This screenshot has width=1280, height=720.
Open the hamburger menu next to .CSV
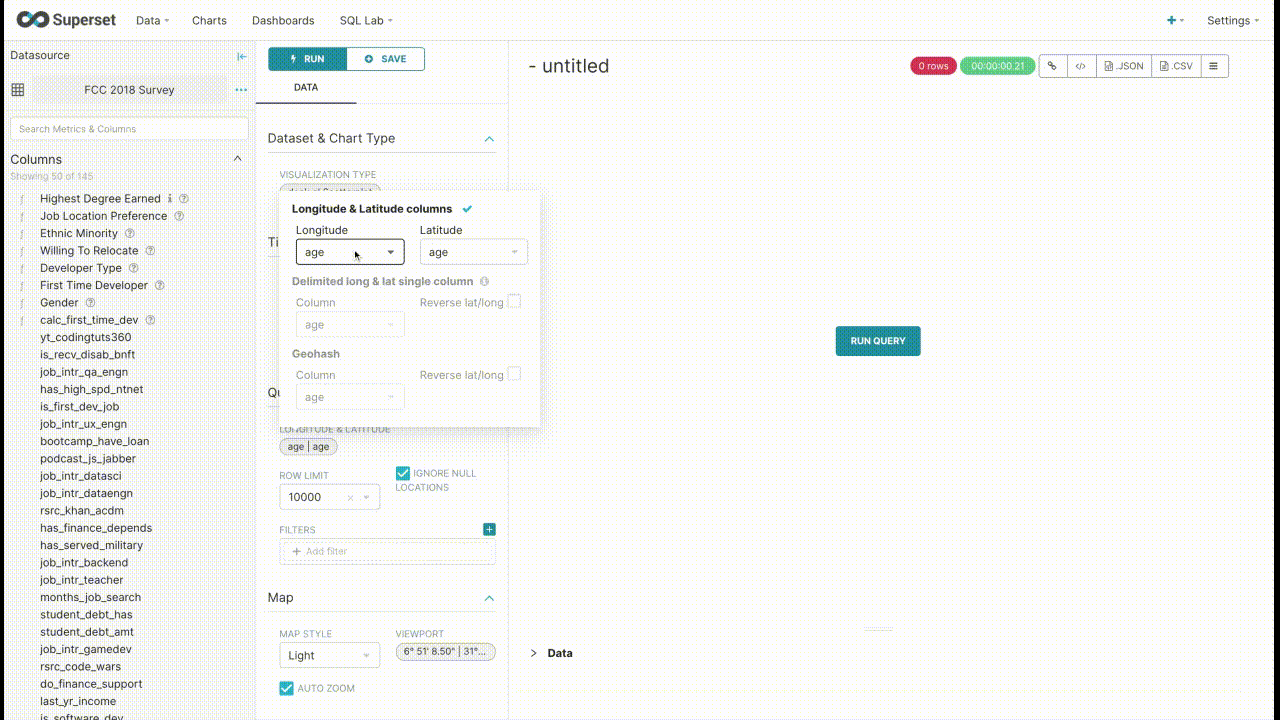(x=1214, y=66)
